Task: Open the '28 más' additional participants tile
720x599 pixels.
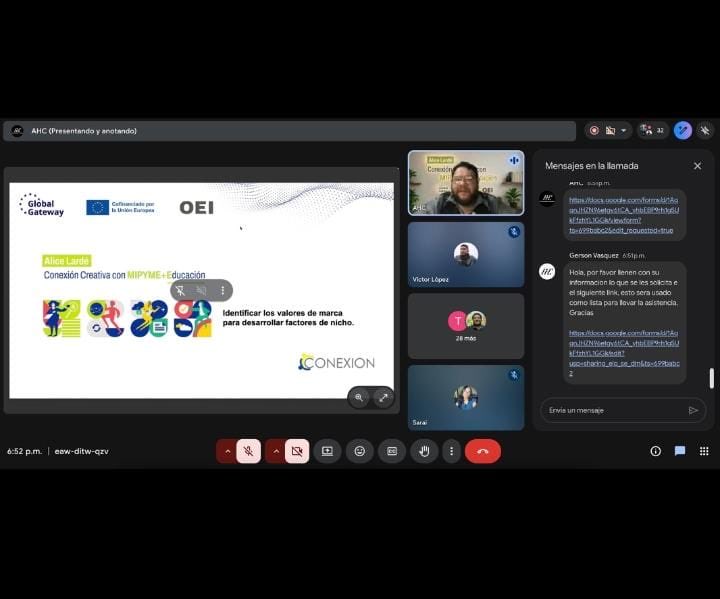Action: 466,326
